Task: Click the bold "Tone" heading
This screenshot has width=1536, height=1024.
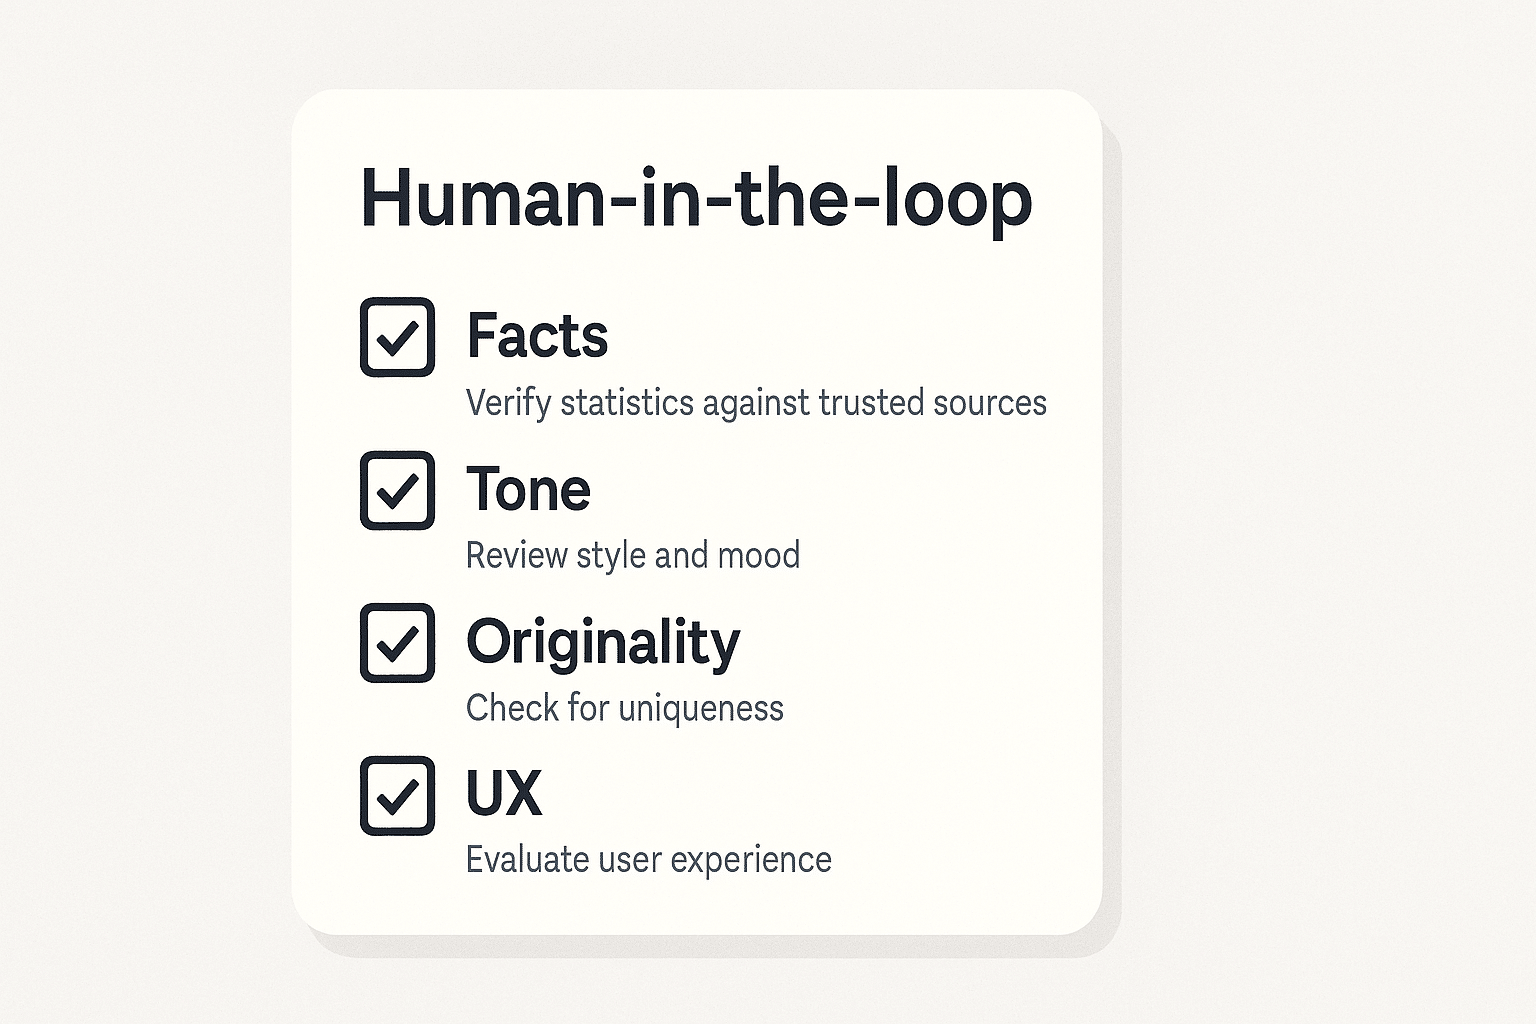Action: click(x=528, y=489)
